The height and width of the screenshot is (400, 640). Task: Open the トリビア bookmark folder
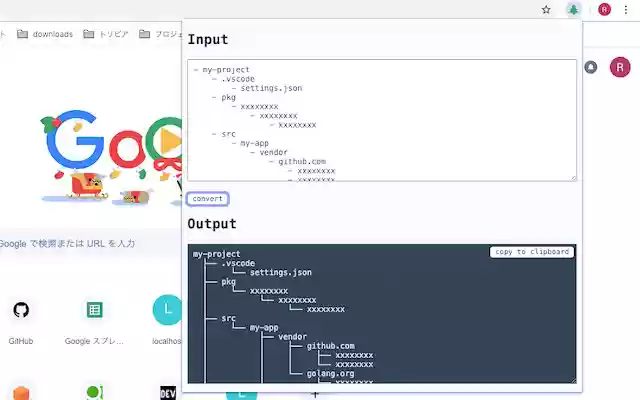(x=106, y=34)
